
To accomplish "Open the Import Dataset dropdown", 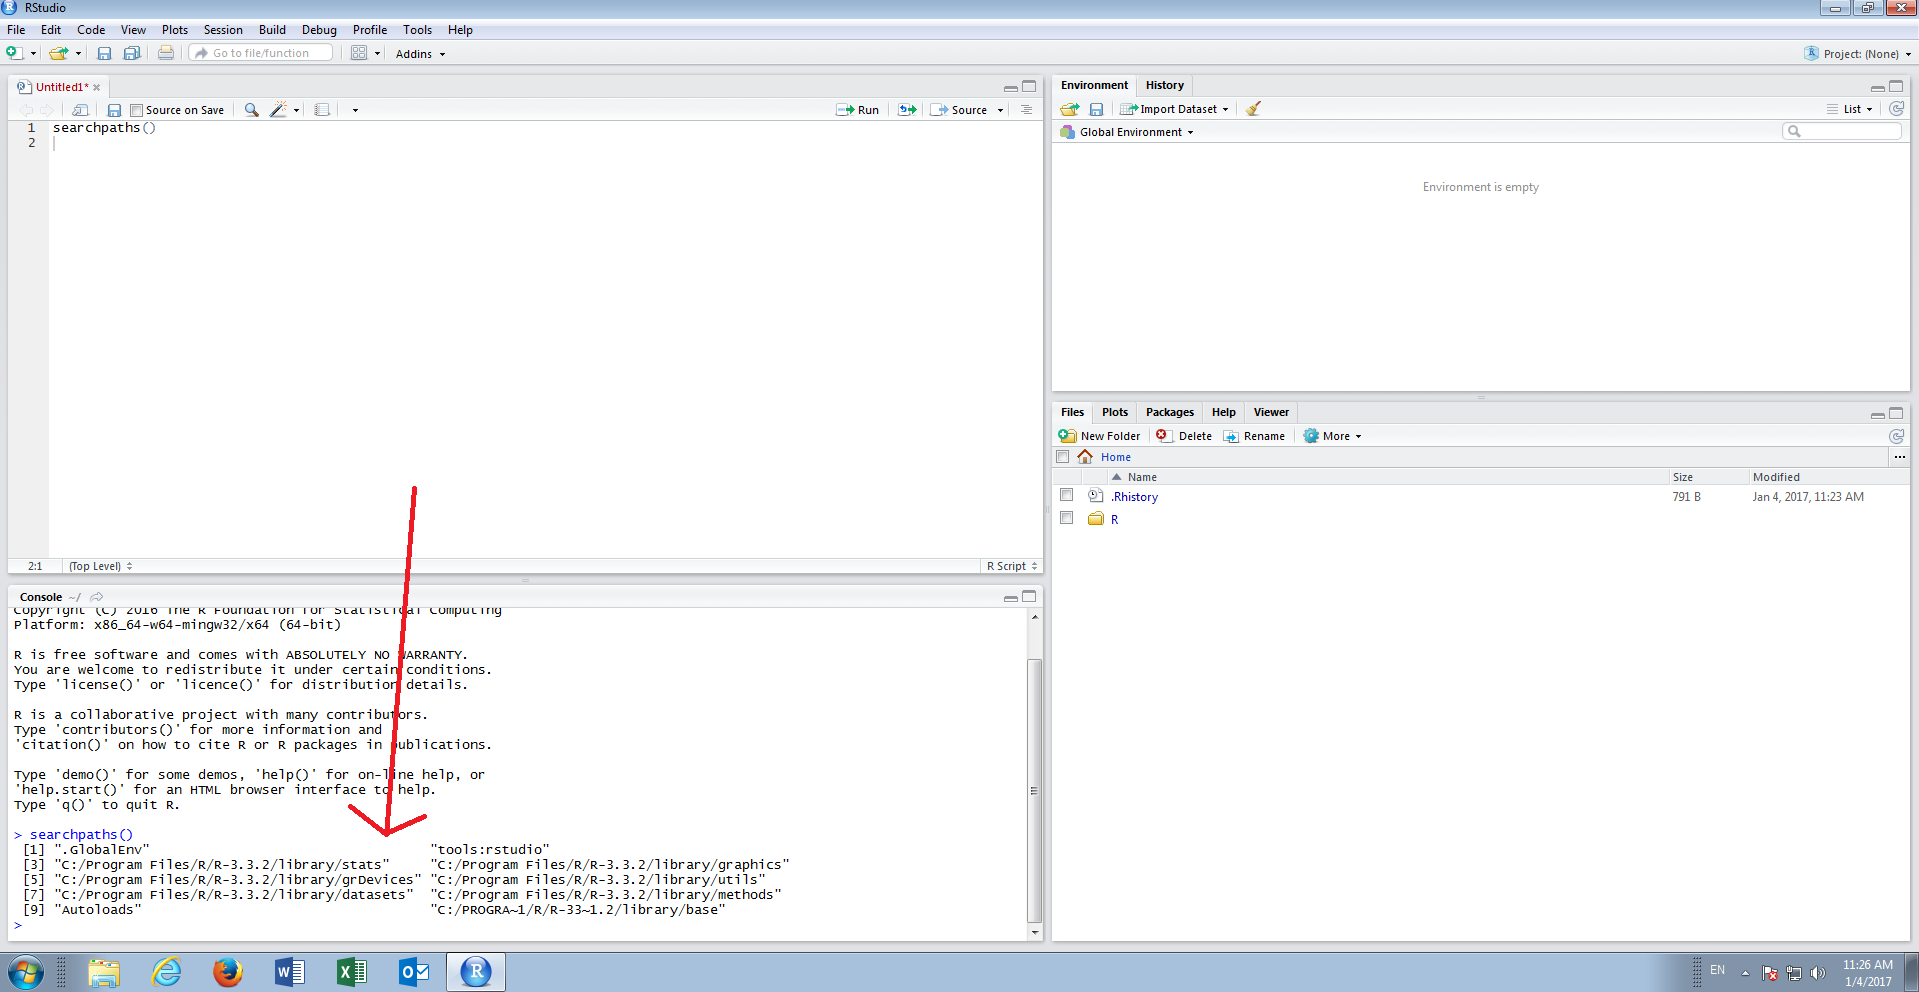I will pyautogui.click(x=1174, y=109).
